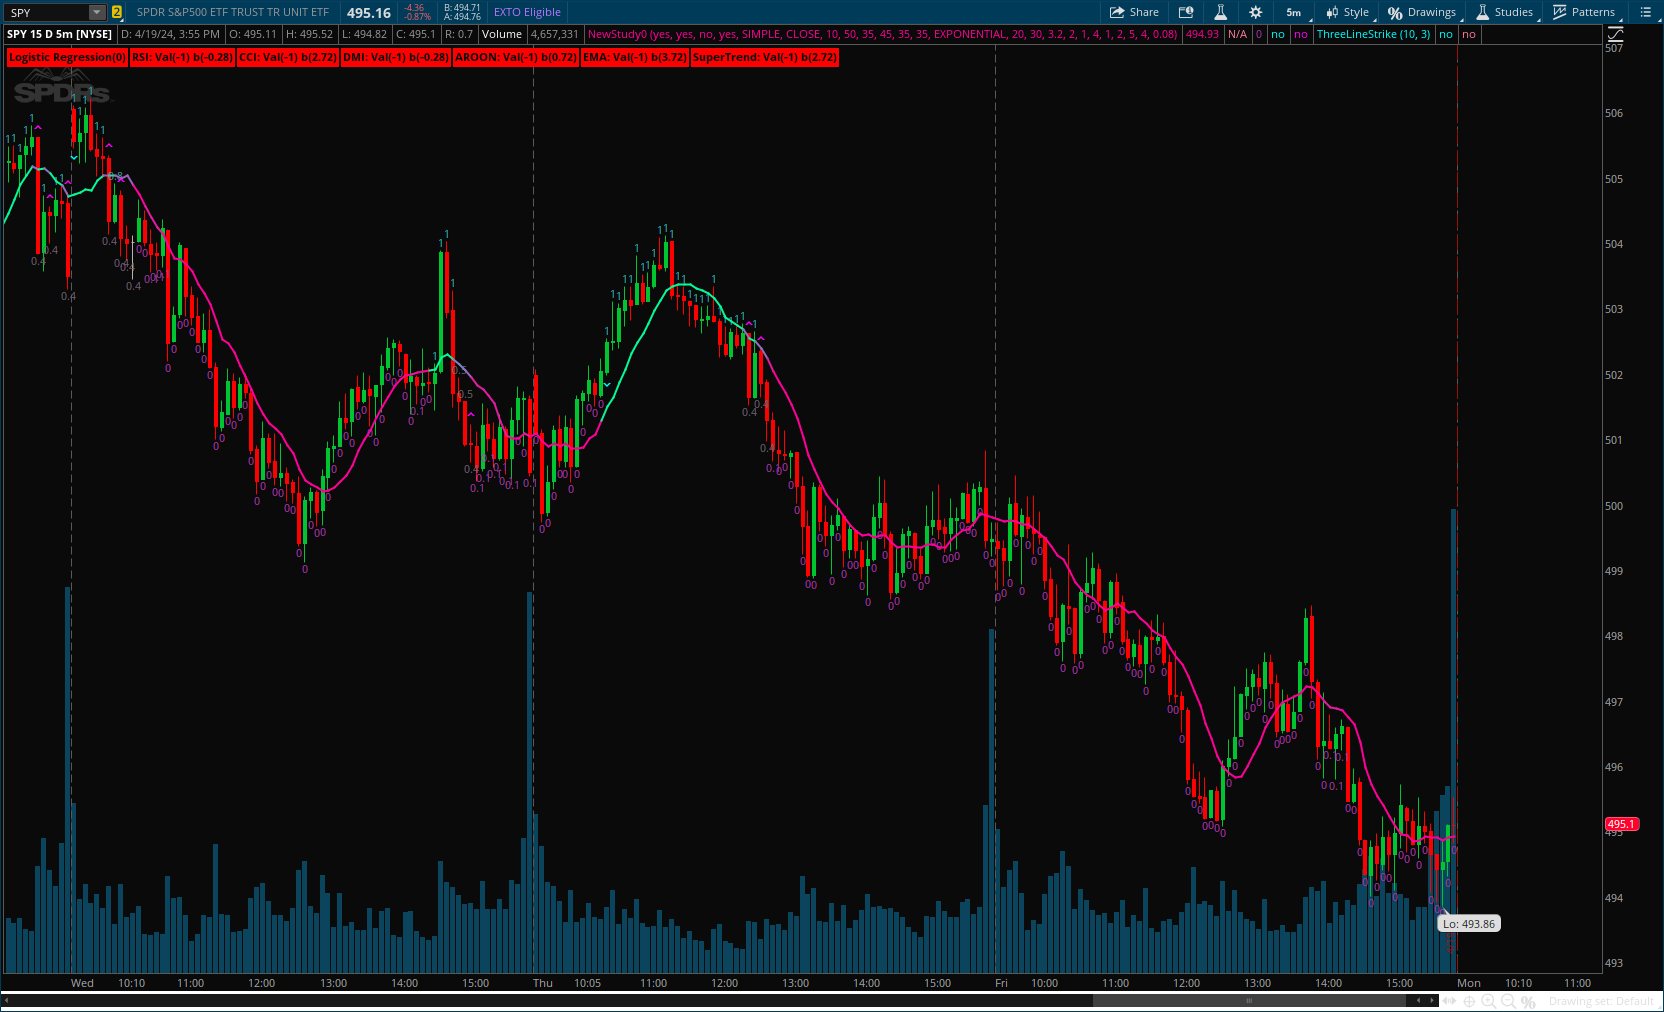Click the Fri date label on time axis
Image resolution: width=1664 pixels, height=1012 pixels.
[1001, 983]
